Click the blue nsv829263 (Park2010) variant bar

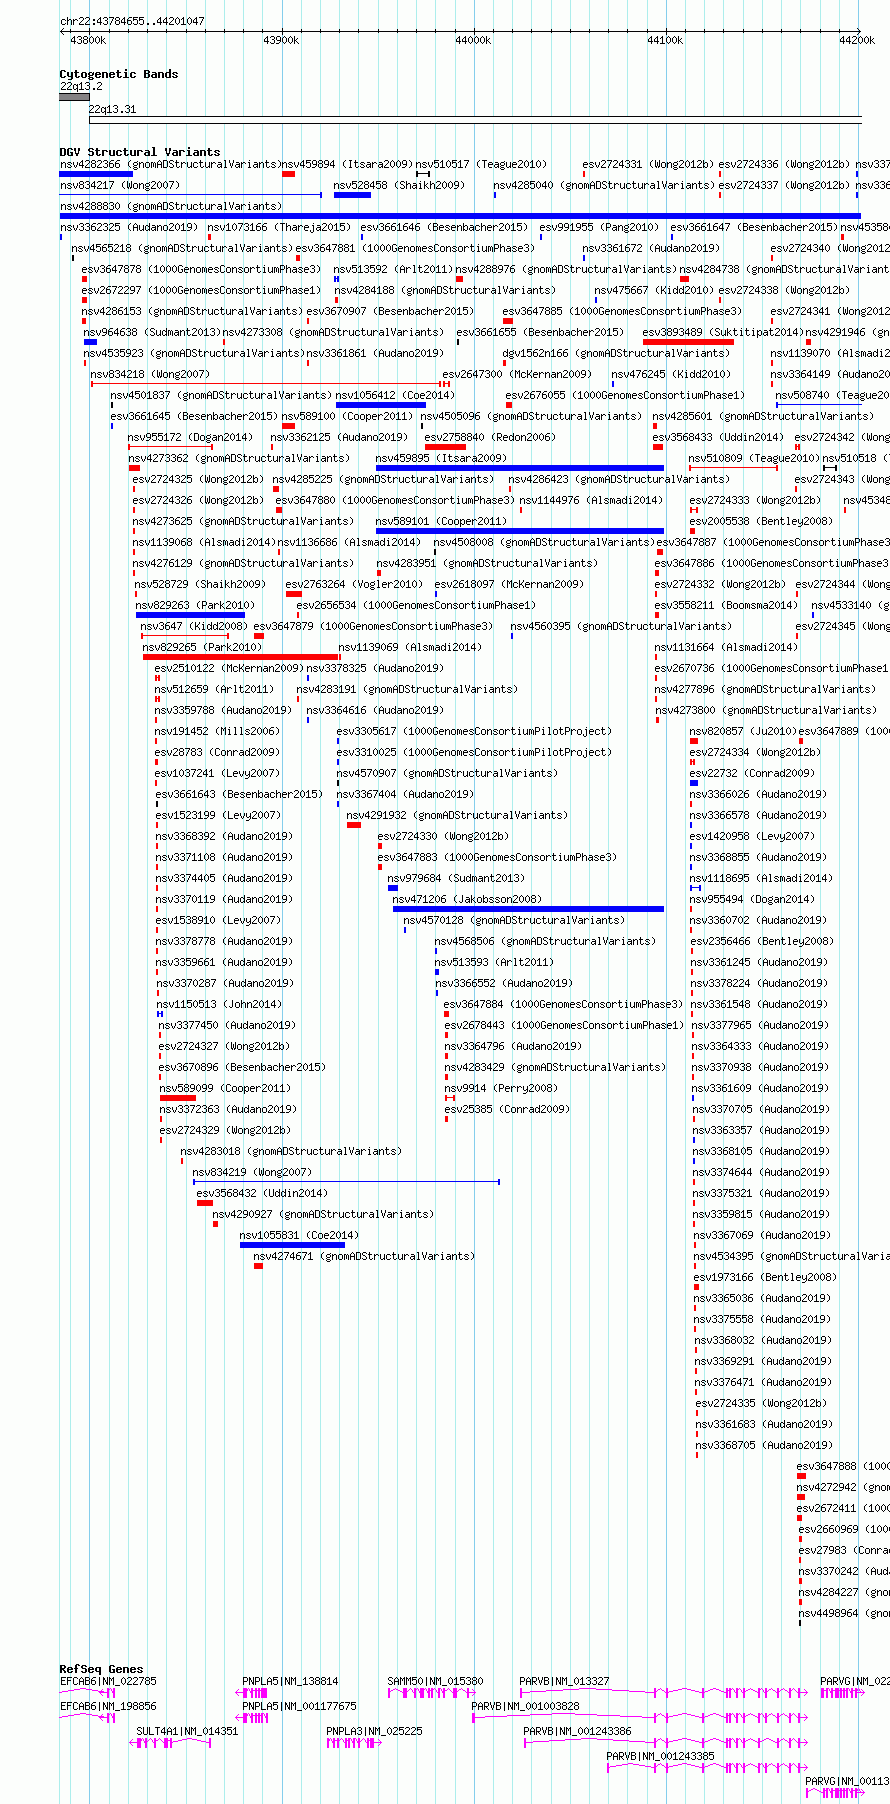pos(190,615)
